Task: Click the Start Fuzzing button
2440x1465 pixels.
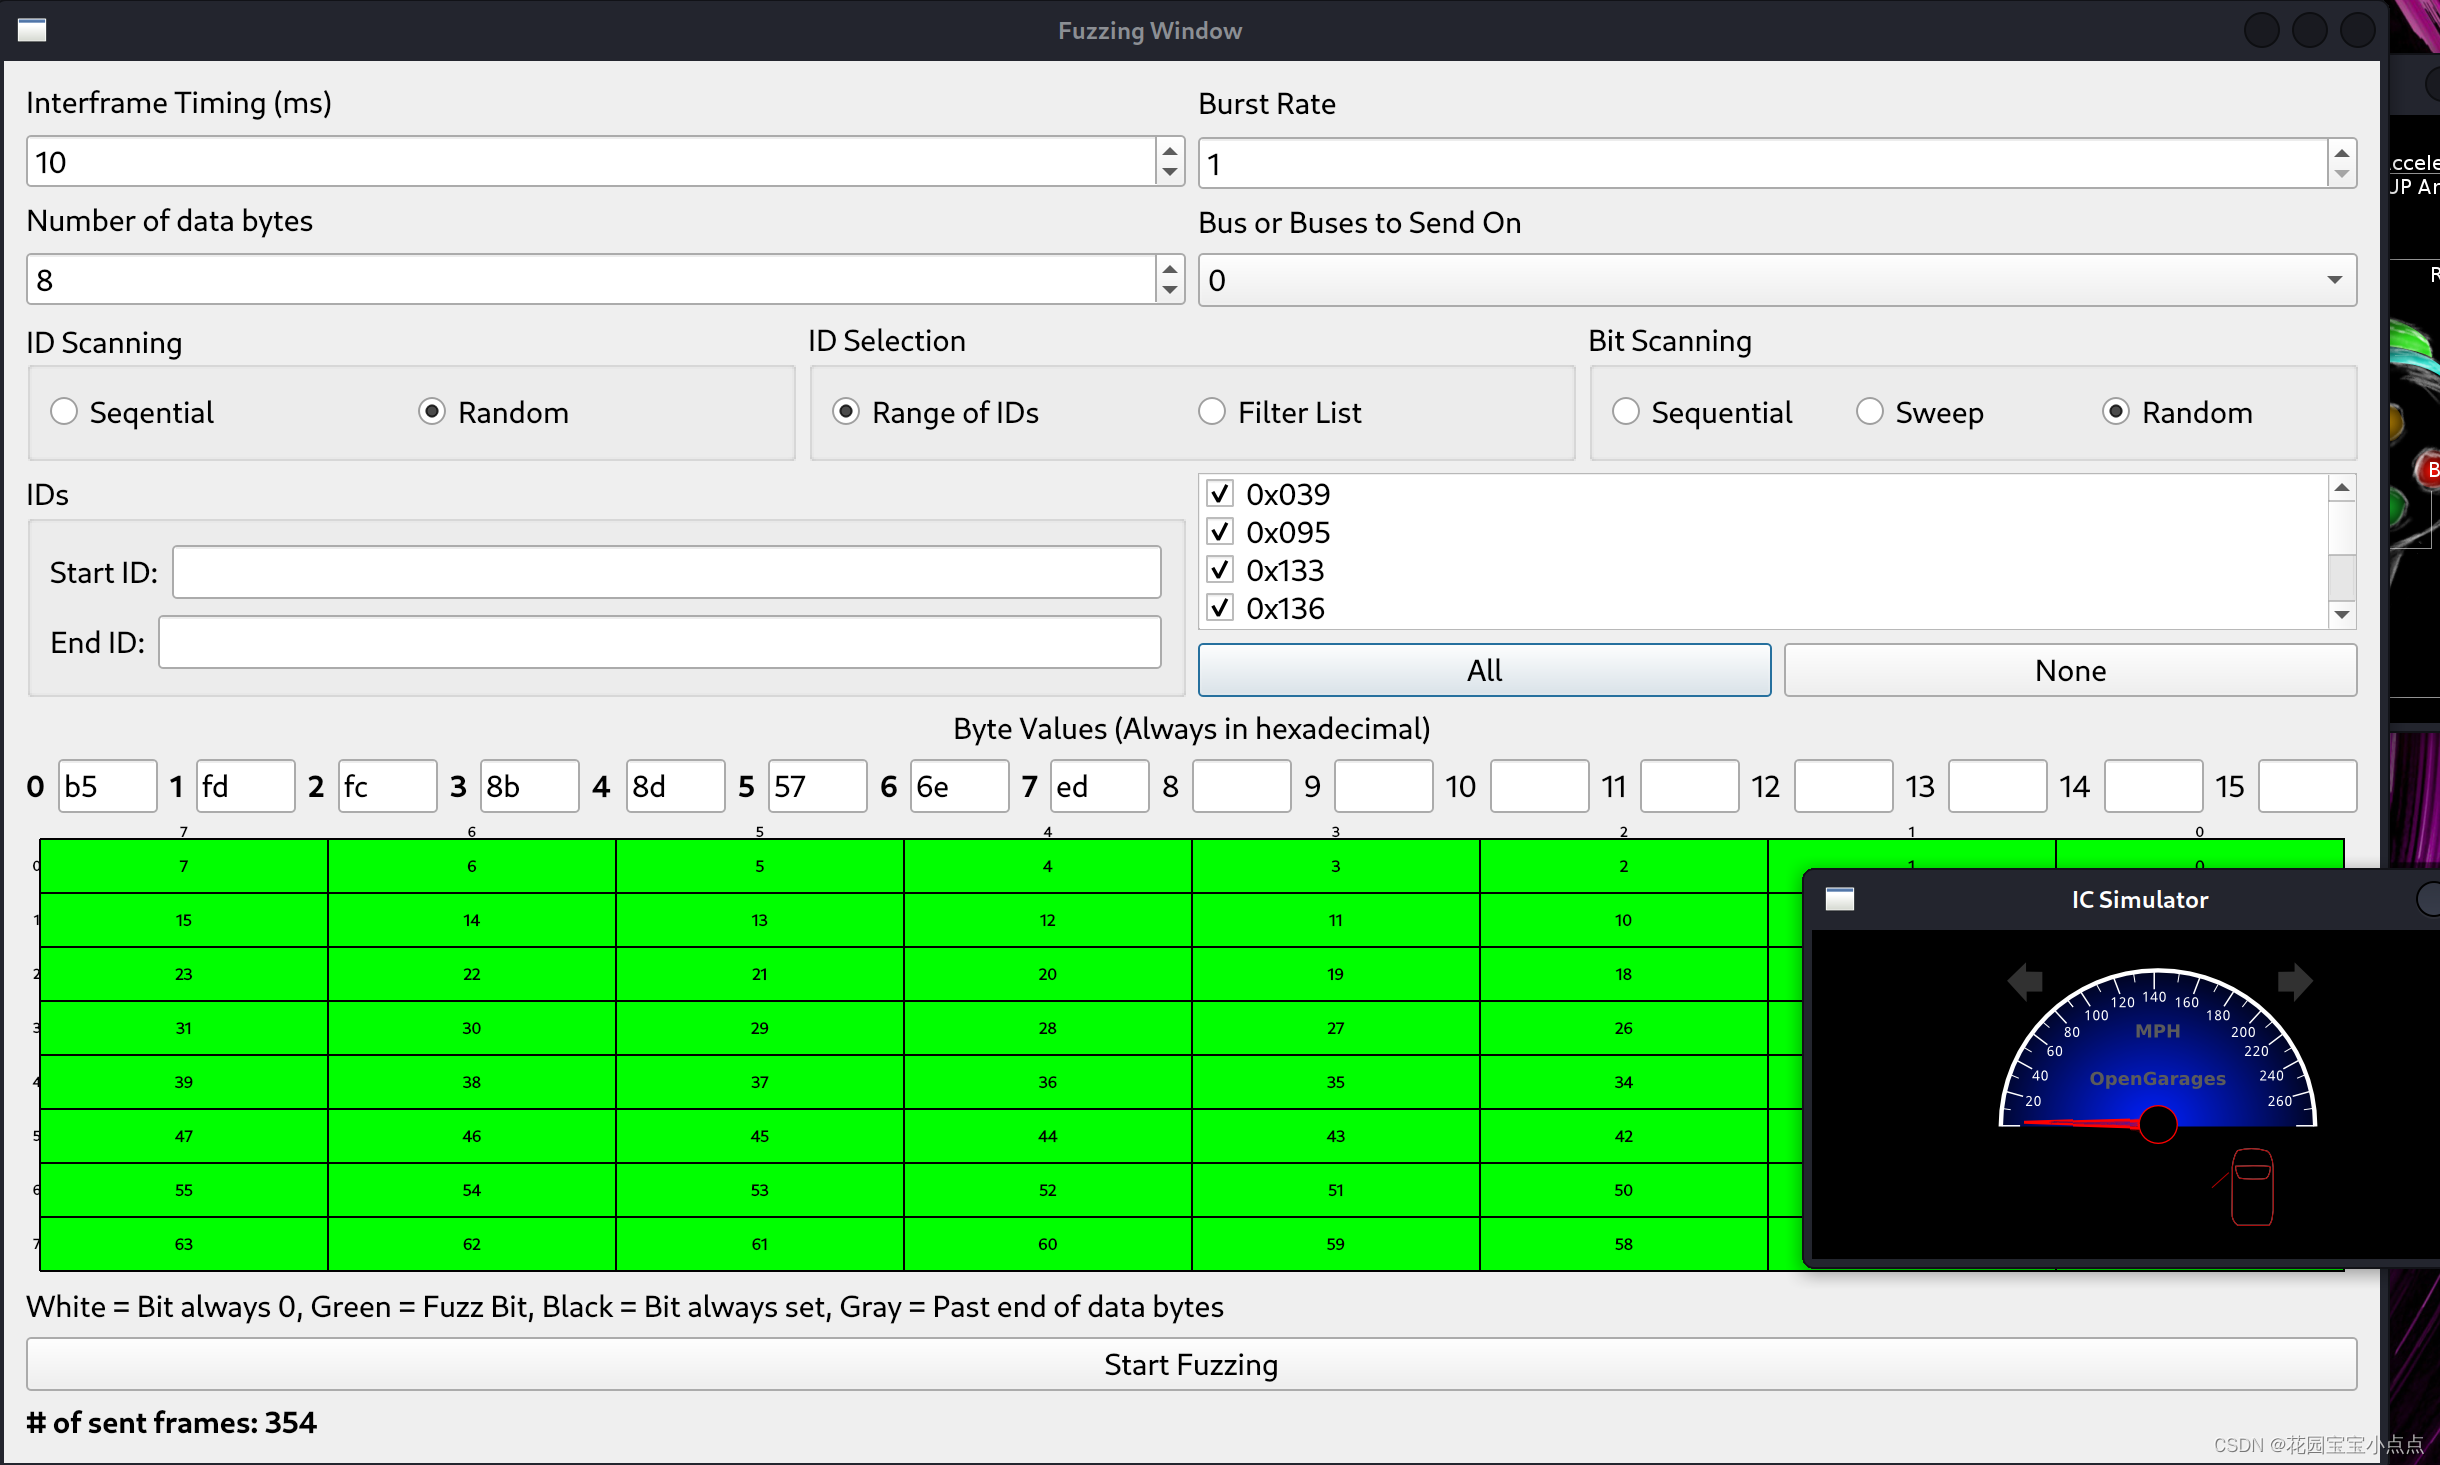Action: click(1189, 1364)
